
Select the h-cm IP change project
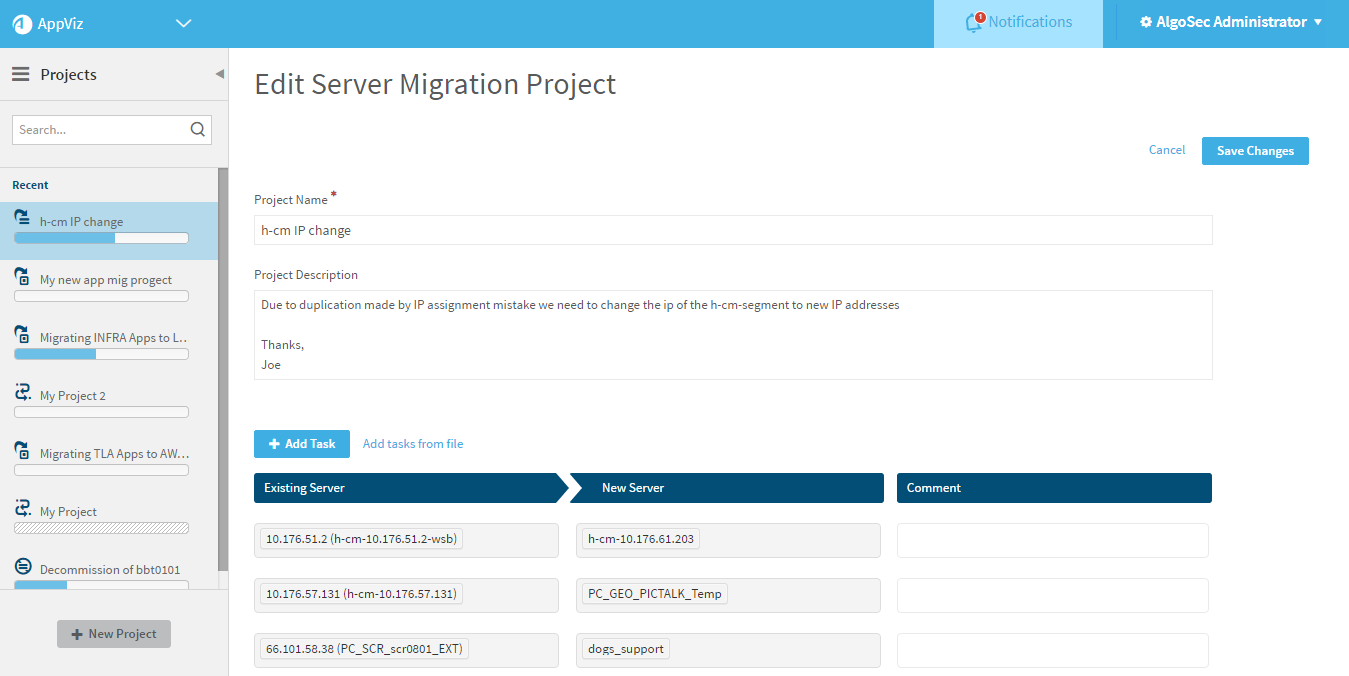[x=82, y=222]
